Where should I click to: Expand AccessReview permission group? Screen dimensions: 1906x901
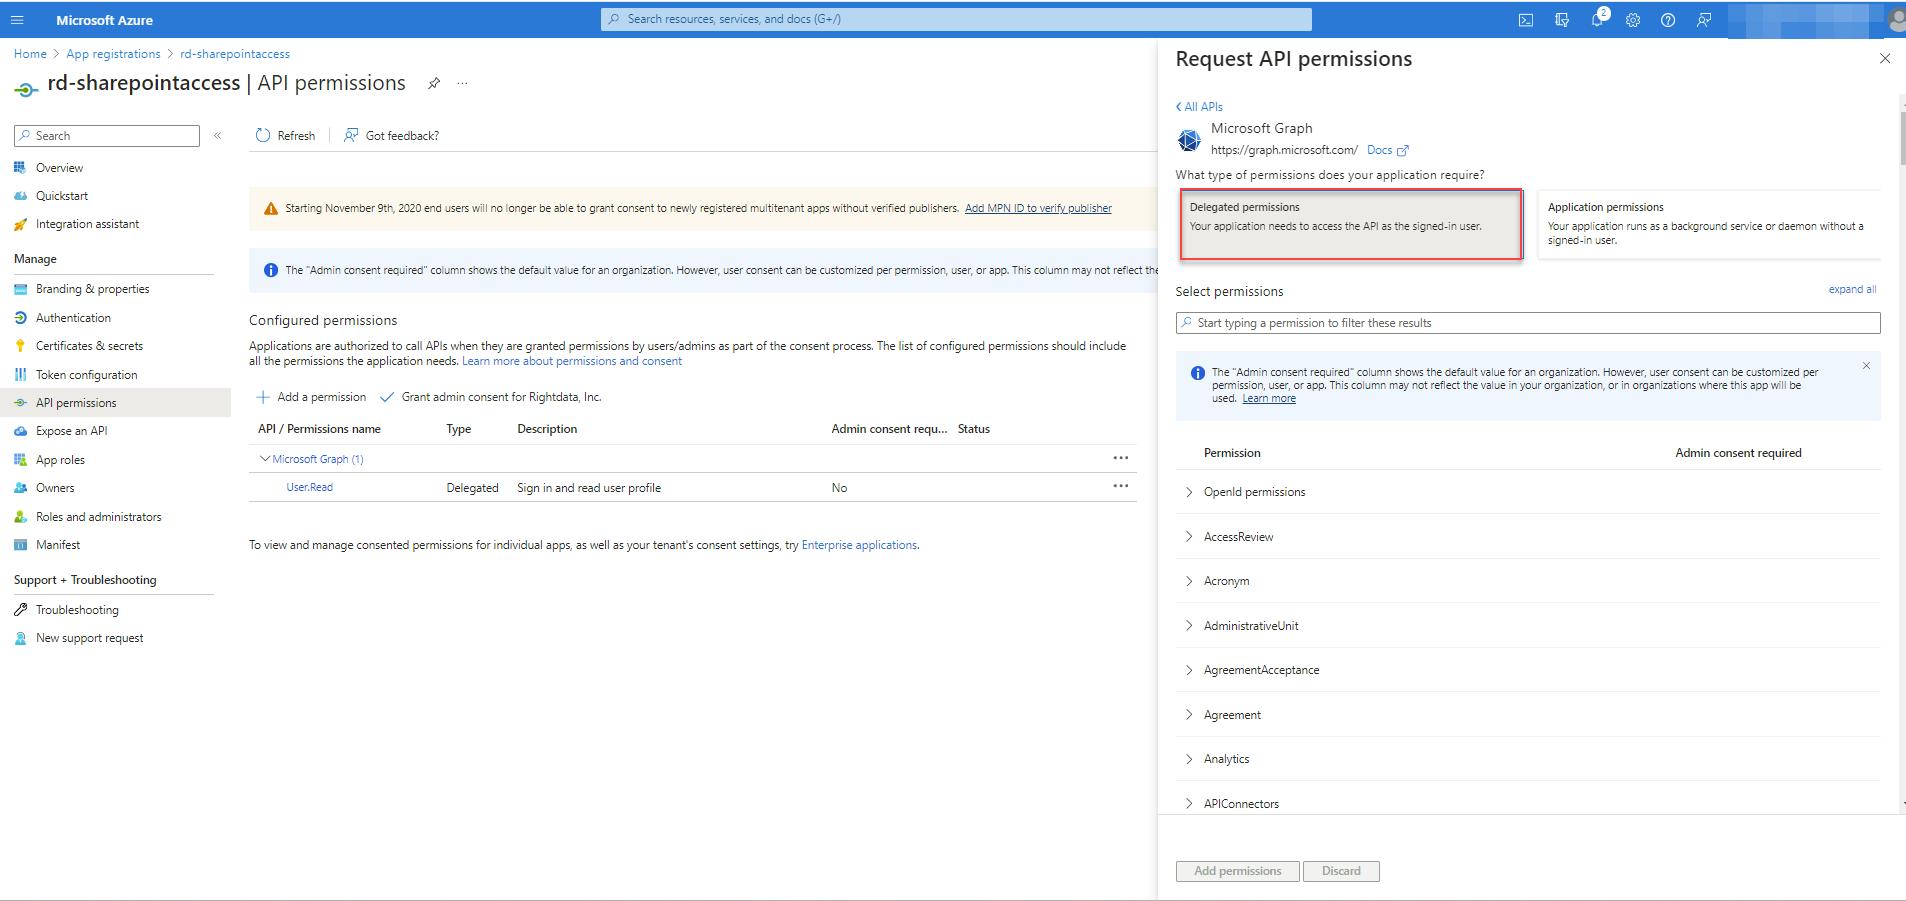coord(1189,537)
